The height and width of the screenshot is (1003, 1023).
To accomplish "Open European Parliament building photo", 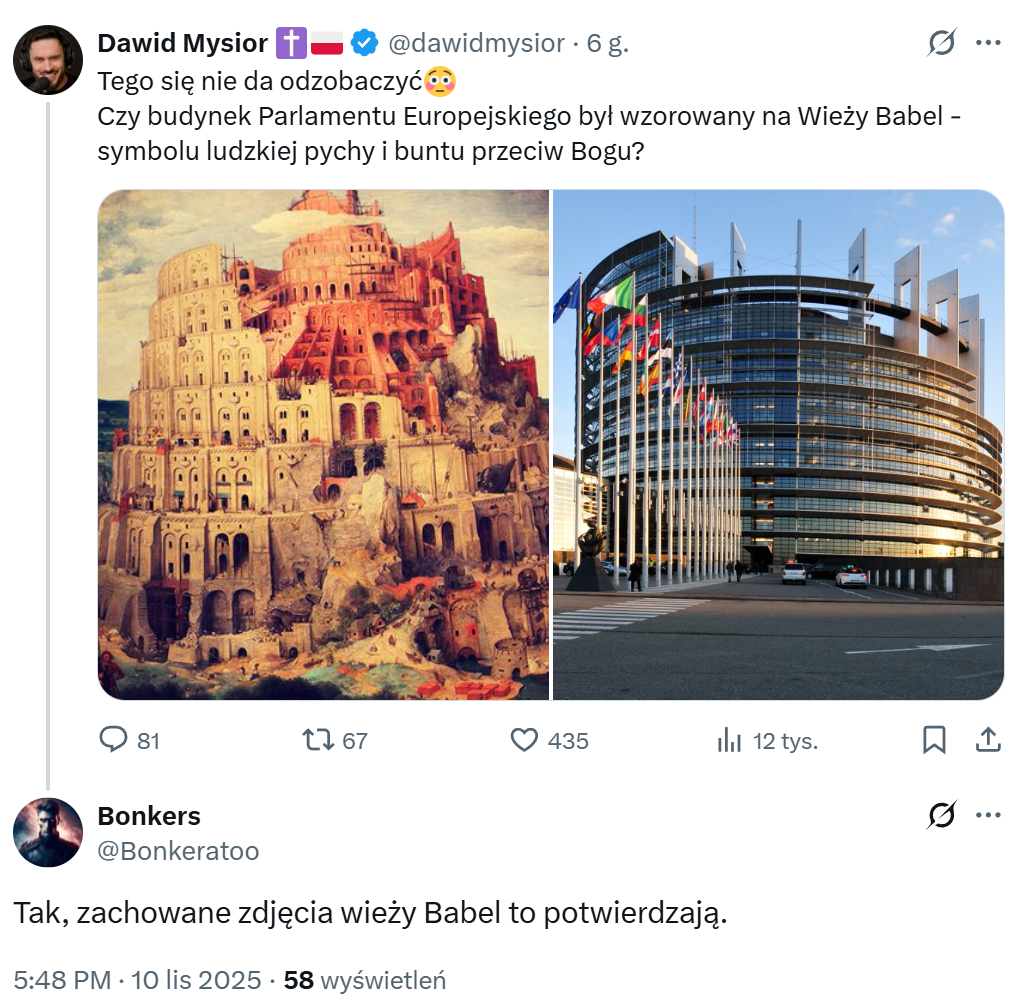I will click(778, 444).
